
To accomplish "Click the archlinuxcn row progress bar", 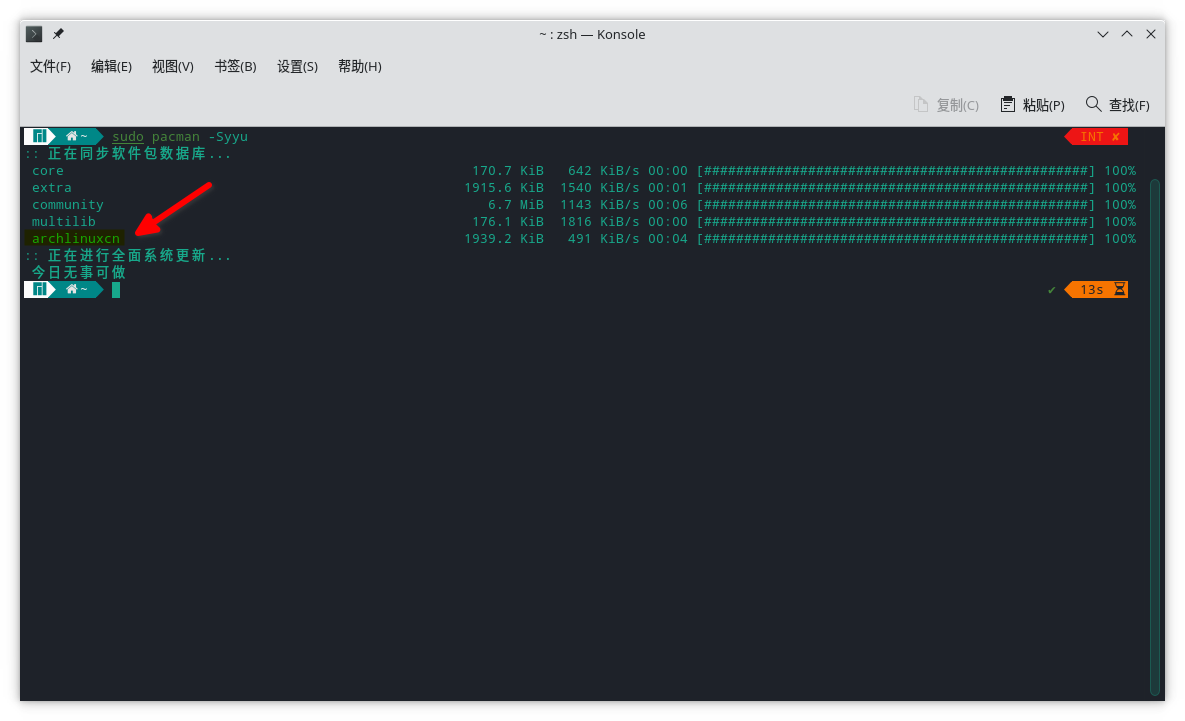I will click(896, 239).
